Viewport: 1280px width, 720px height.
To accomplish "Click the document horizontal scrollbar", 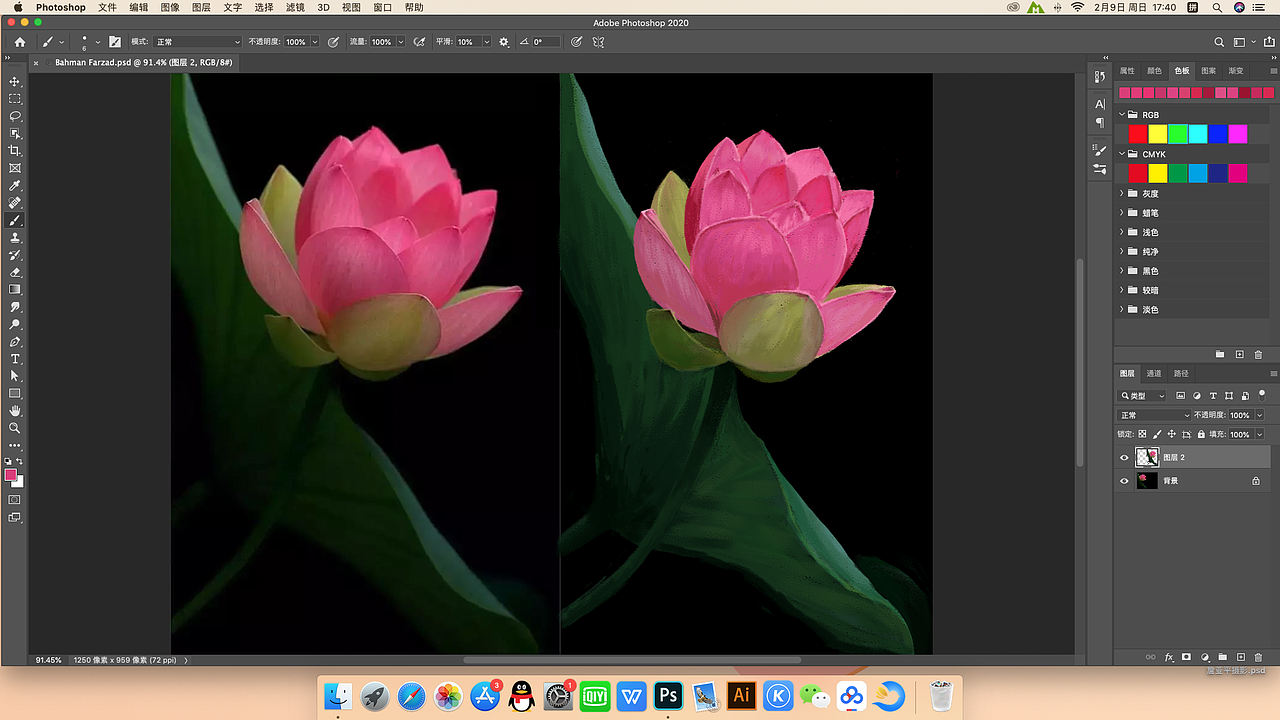I will coord(632,660).
